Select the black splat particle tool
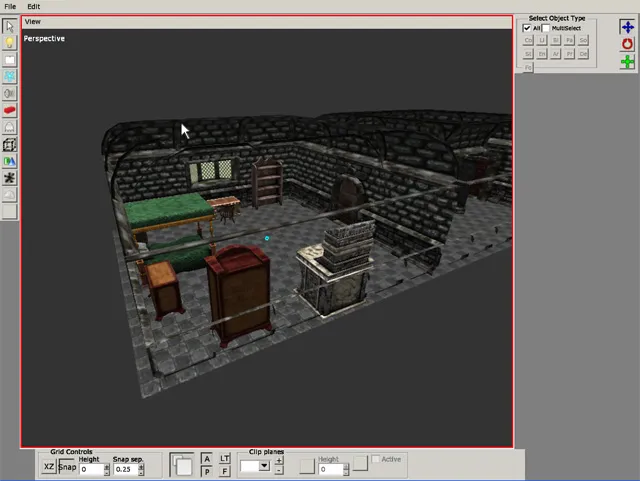The height and width of the screenshot is (481, 640). (x=9, y=178)
